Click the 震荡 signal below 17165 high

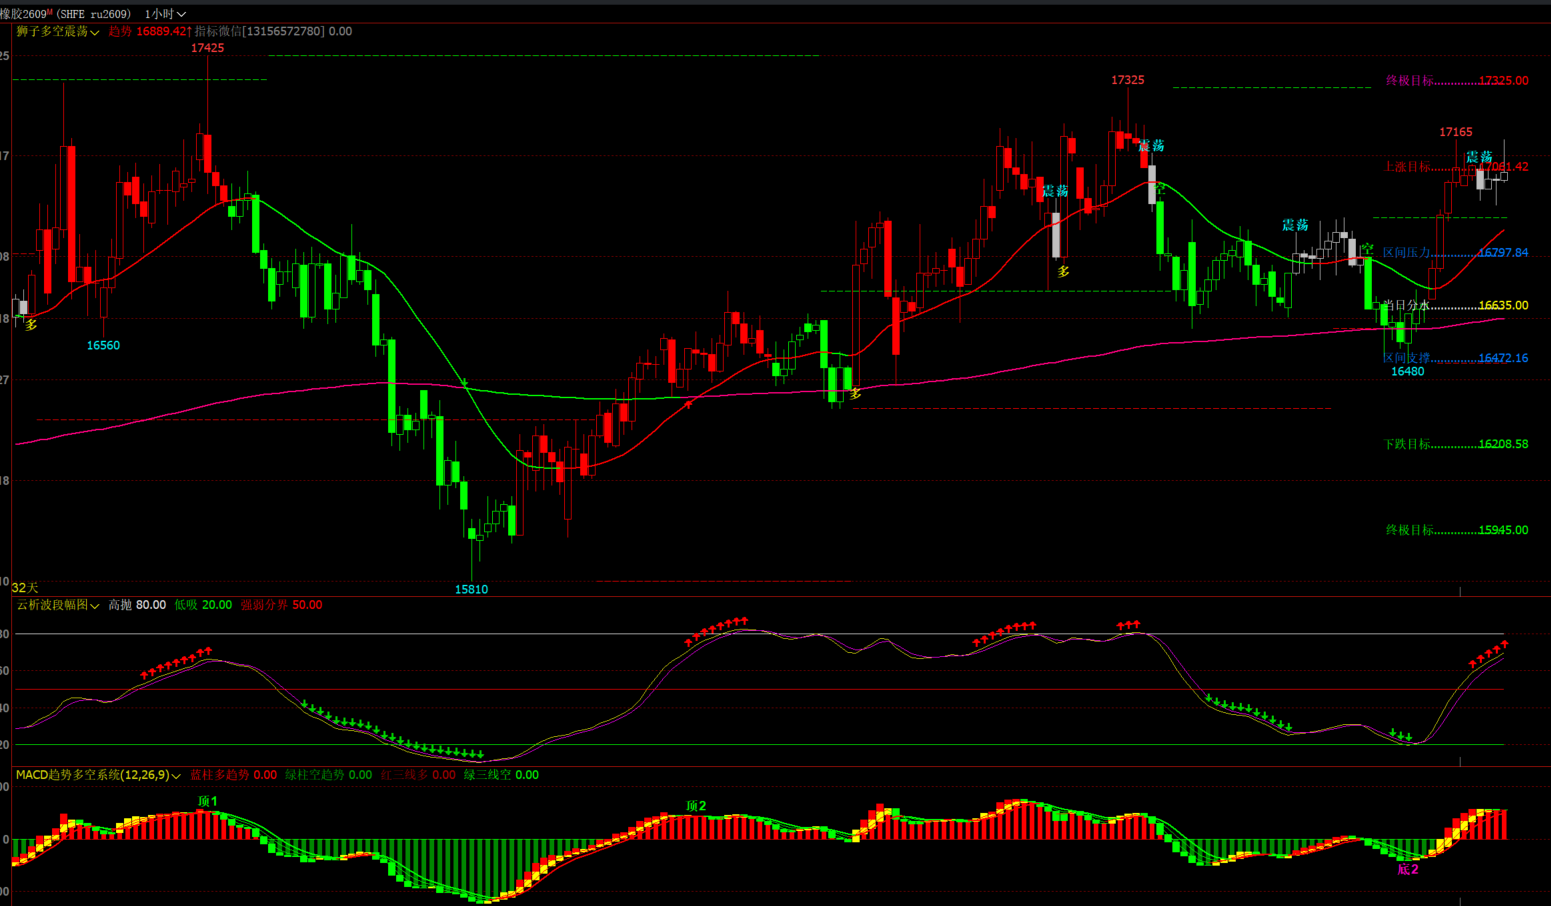(x=1479, y=157)
